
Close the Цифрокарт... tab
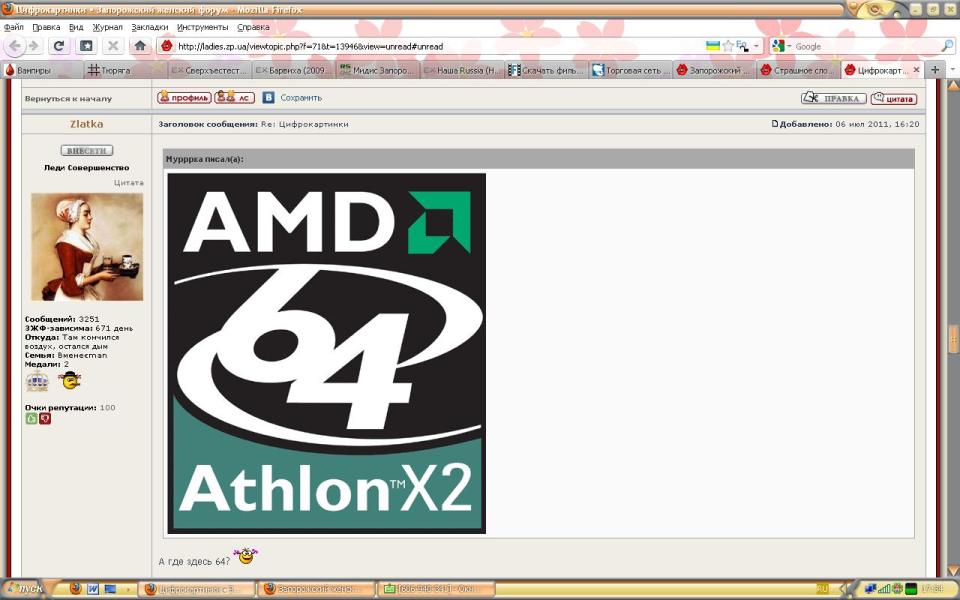point(916,70)
